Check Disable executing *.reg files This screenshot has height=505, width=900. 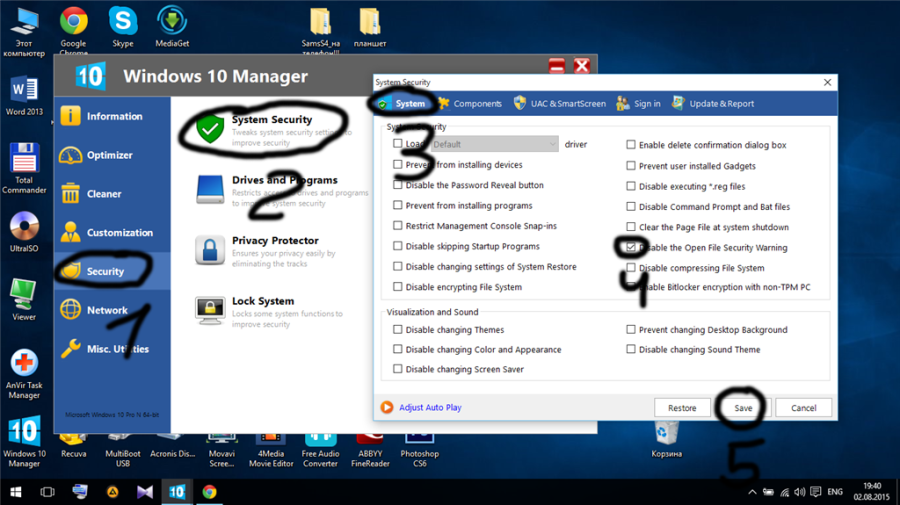(x=631, y=186)
